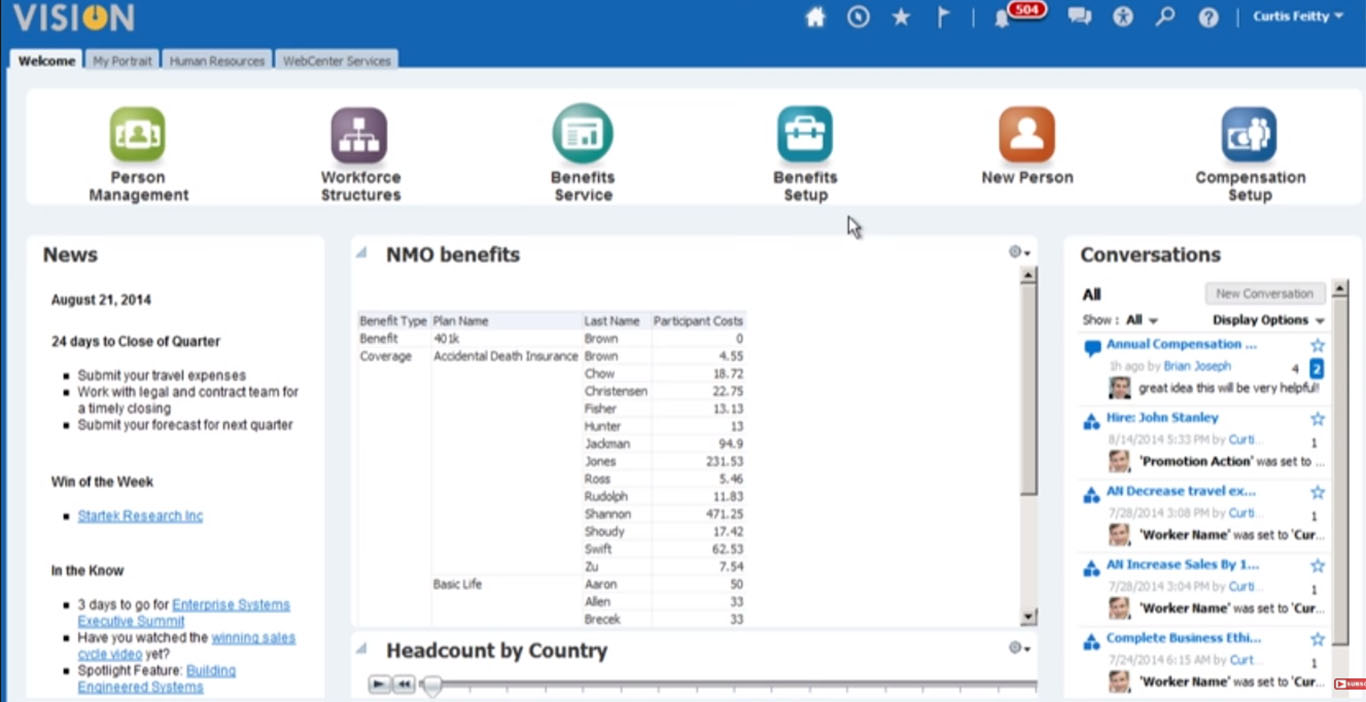Screen dimensions: 1366x702
Task: Open Building Engineered Systems link
Action: coord(157,679)
